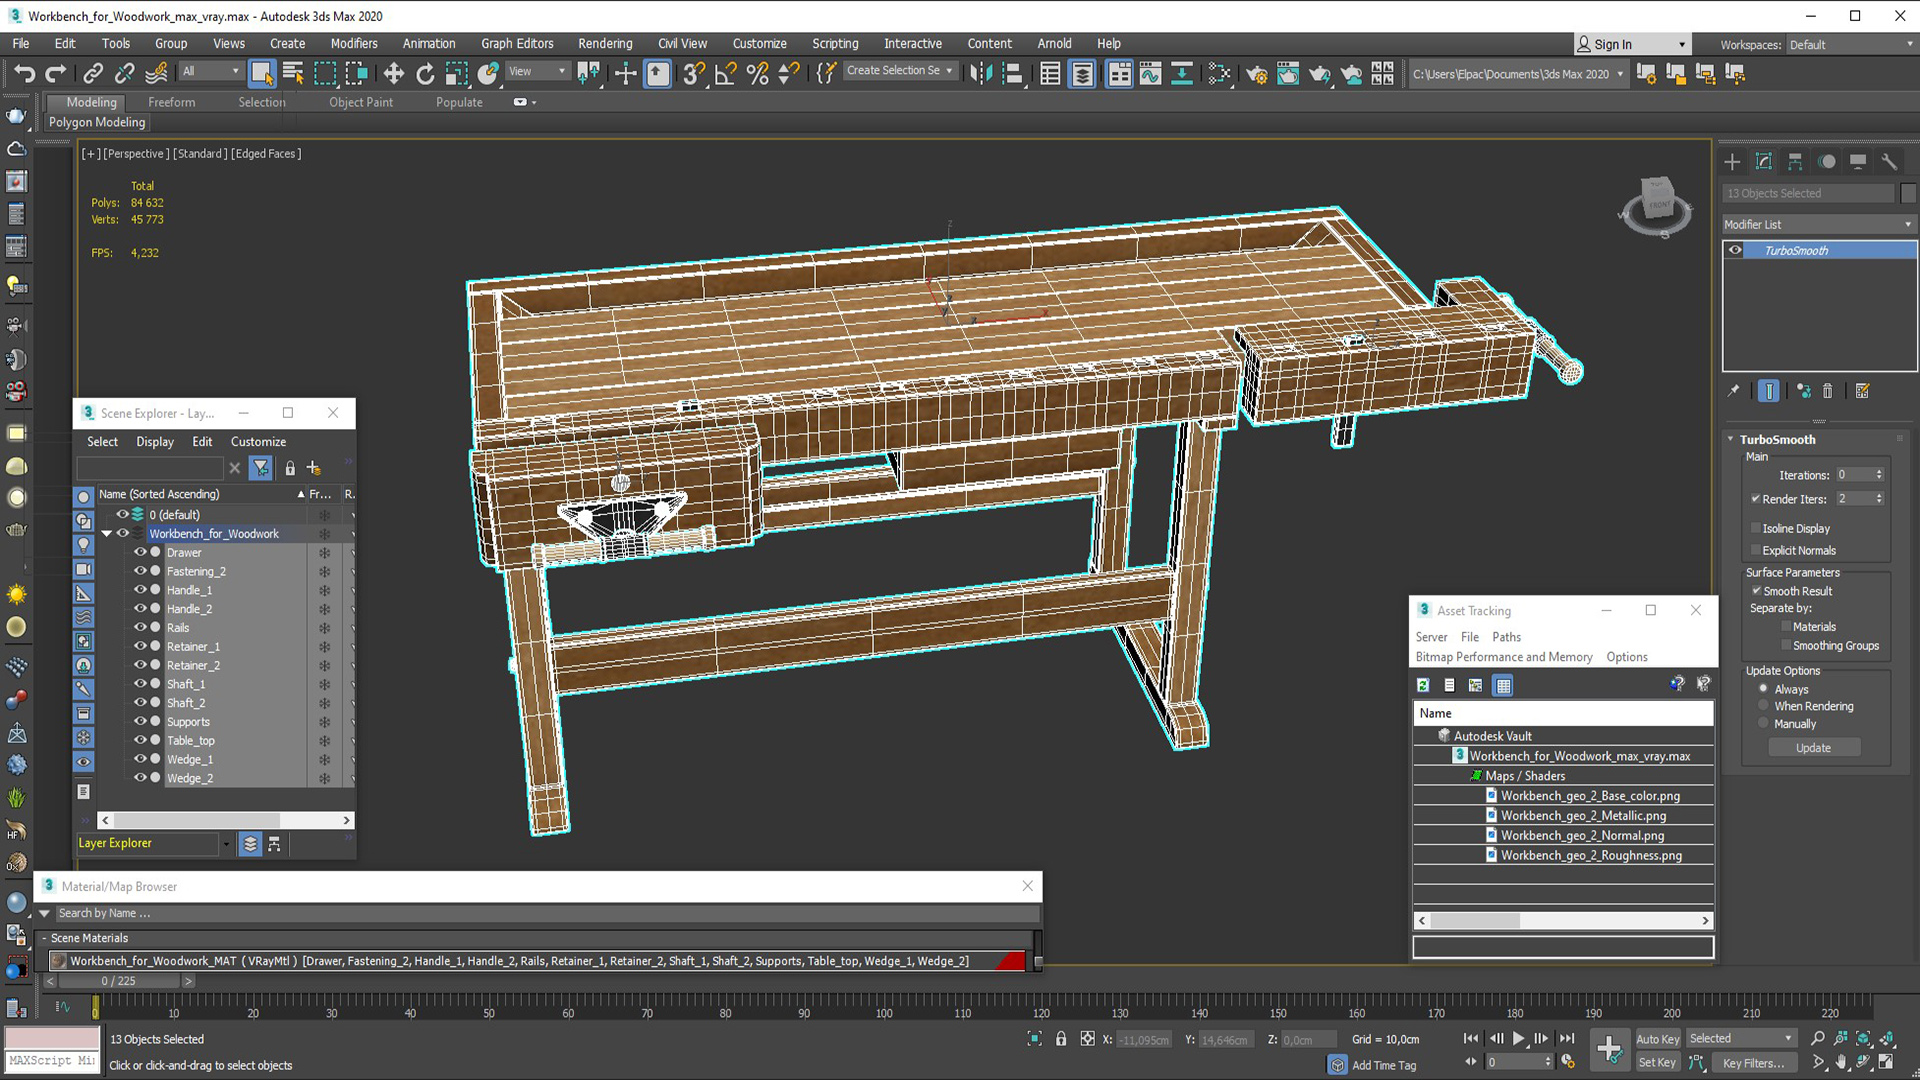Open the Display panel tab
The height and width of the screenshot is (1080, 1920).
[x=1858, y=162]
